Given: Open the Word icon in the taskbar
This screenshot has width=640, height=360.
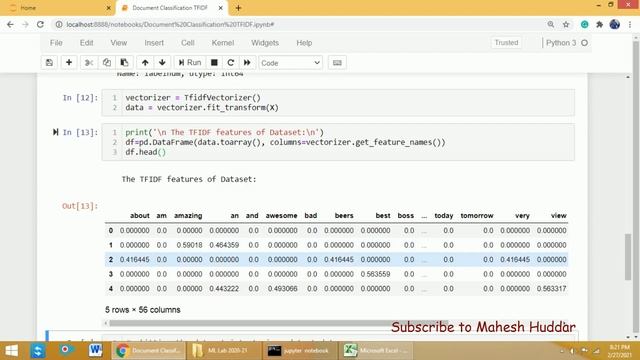Looking at the screenshot, I should (95, 351).
